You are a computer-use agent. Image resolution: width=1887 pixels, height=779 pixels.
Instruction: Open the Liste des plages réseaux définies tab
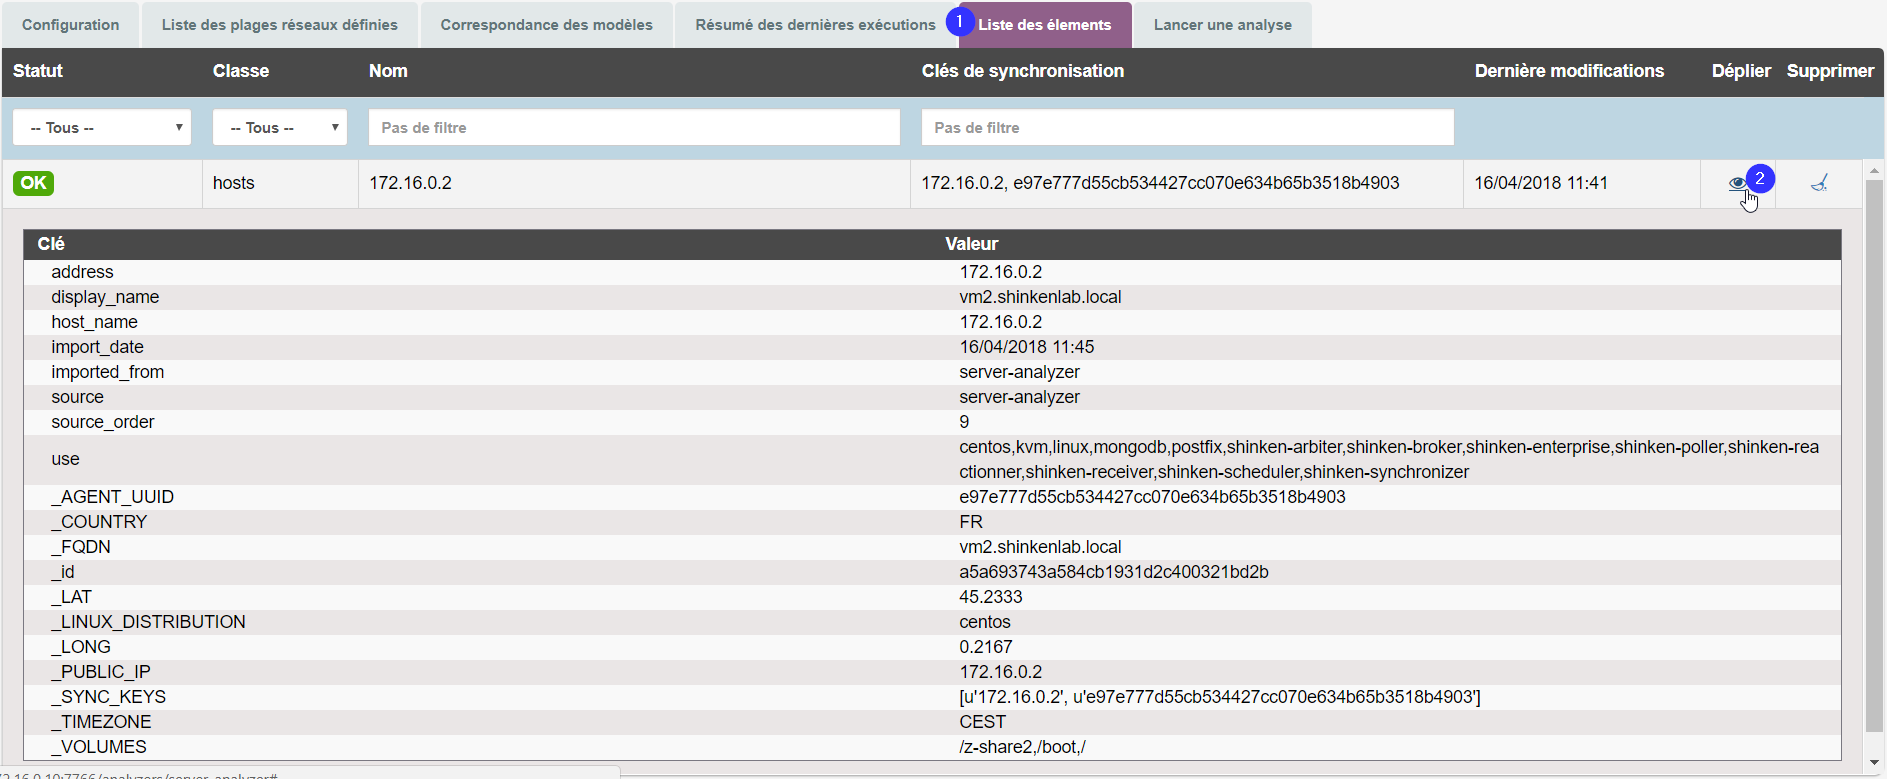click(280, 25)
